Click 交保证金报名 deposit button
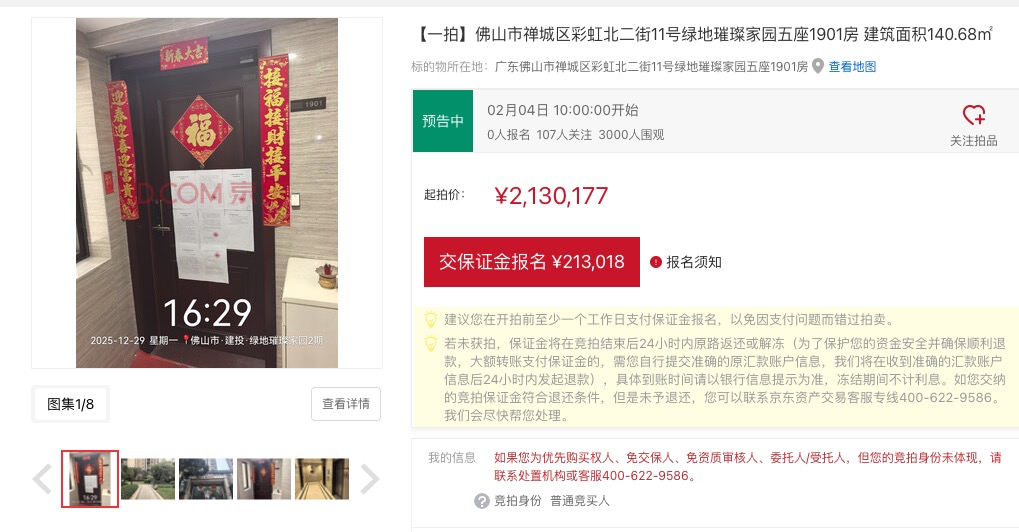 [532, 262]
